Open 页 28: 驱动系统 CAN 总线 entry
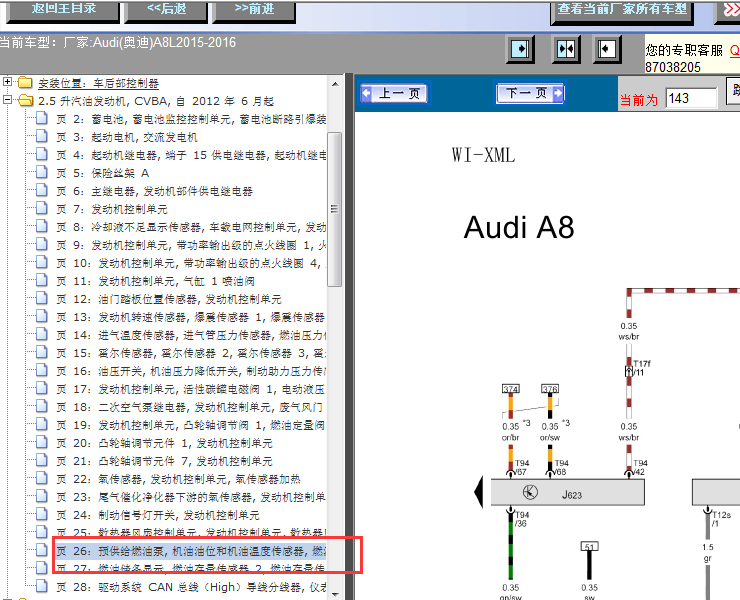740x600 pixels. (191, 587)
